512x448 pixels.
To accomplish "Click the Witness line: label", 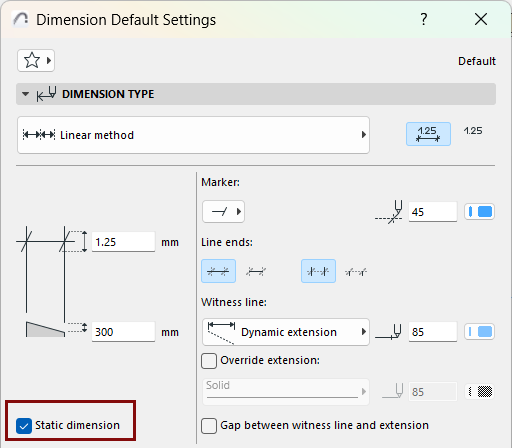I will click(x=234, y=302).
